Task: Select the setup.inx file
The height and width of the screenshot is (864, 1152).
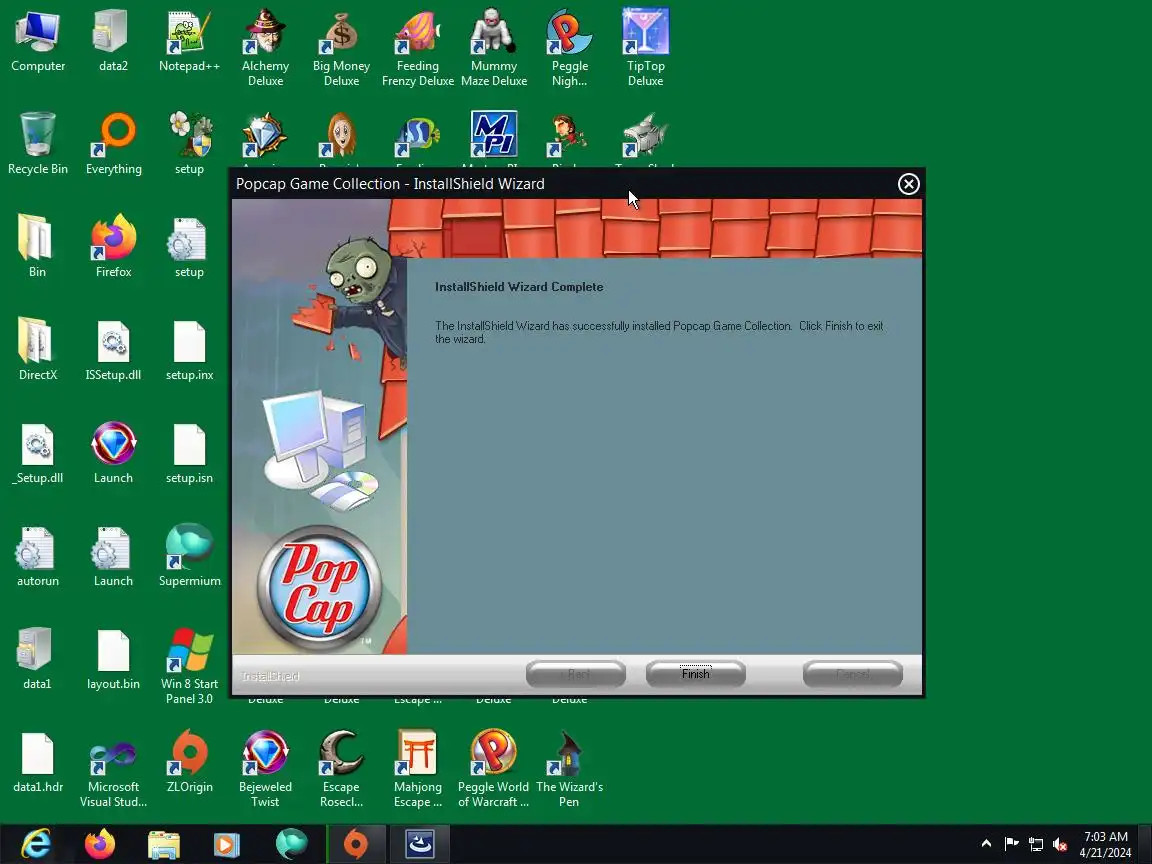Action: 189,350
